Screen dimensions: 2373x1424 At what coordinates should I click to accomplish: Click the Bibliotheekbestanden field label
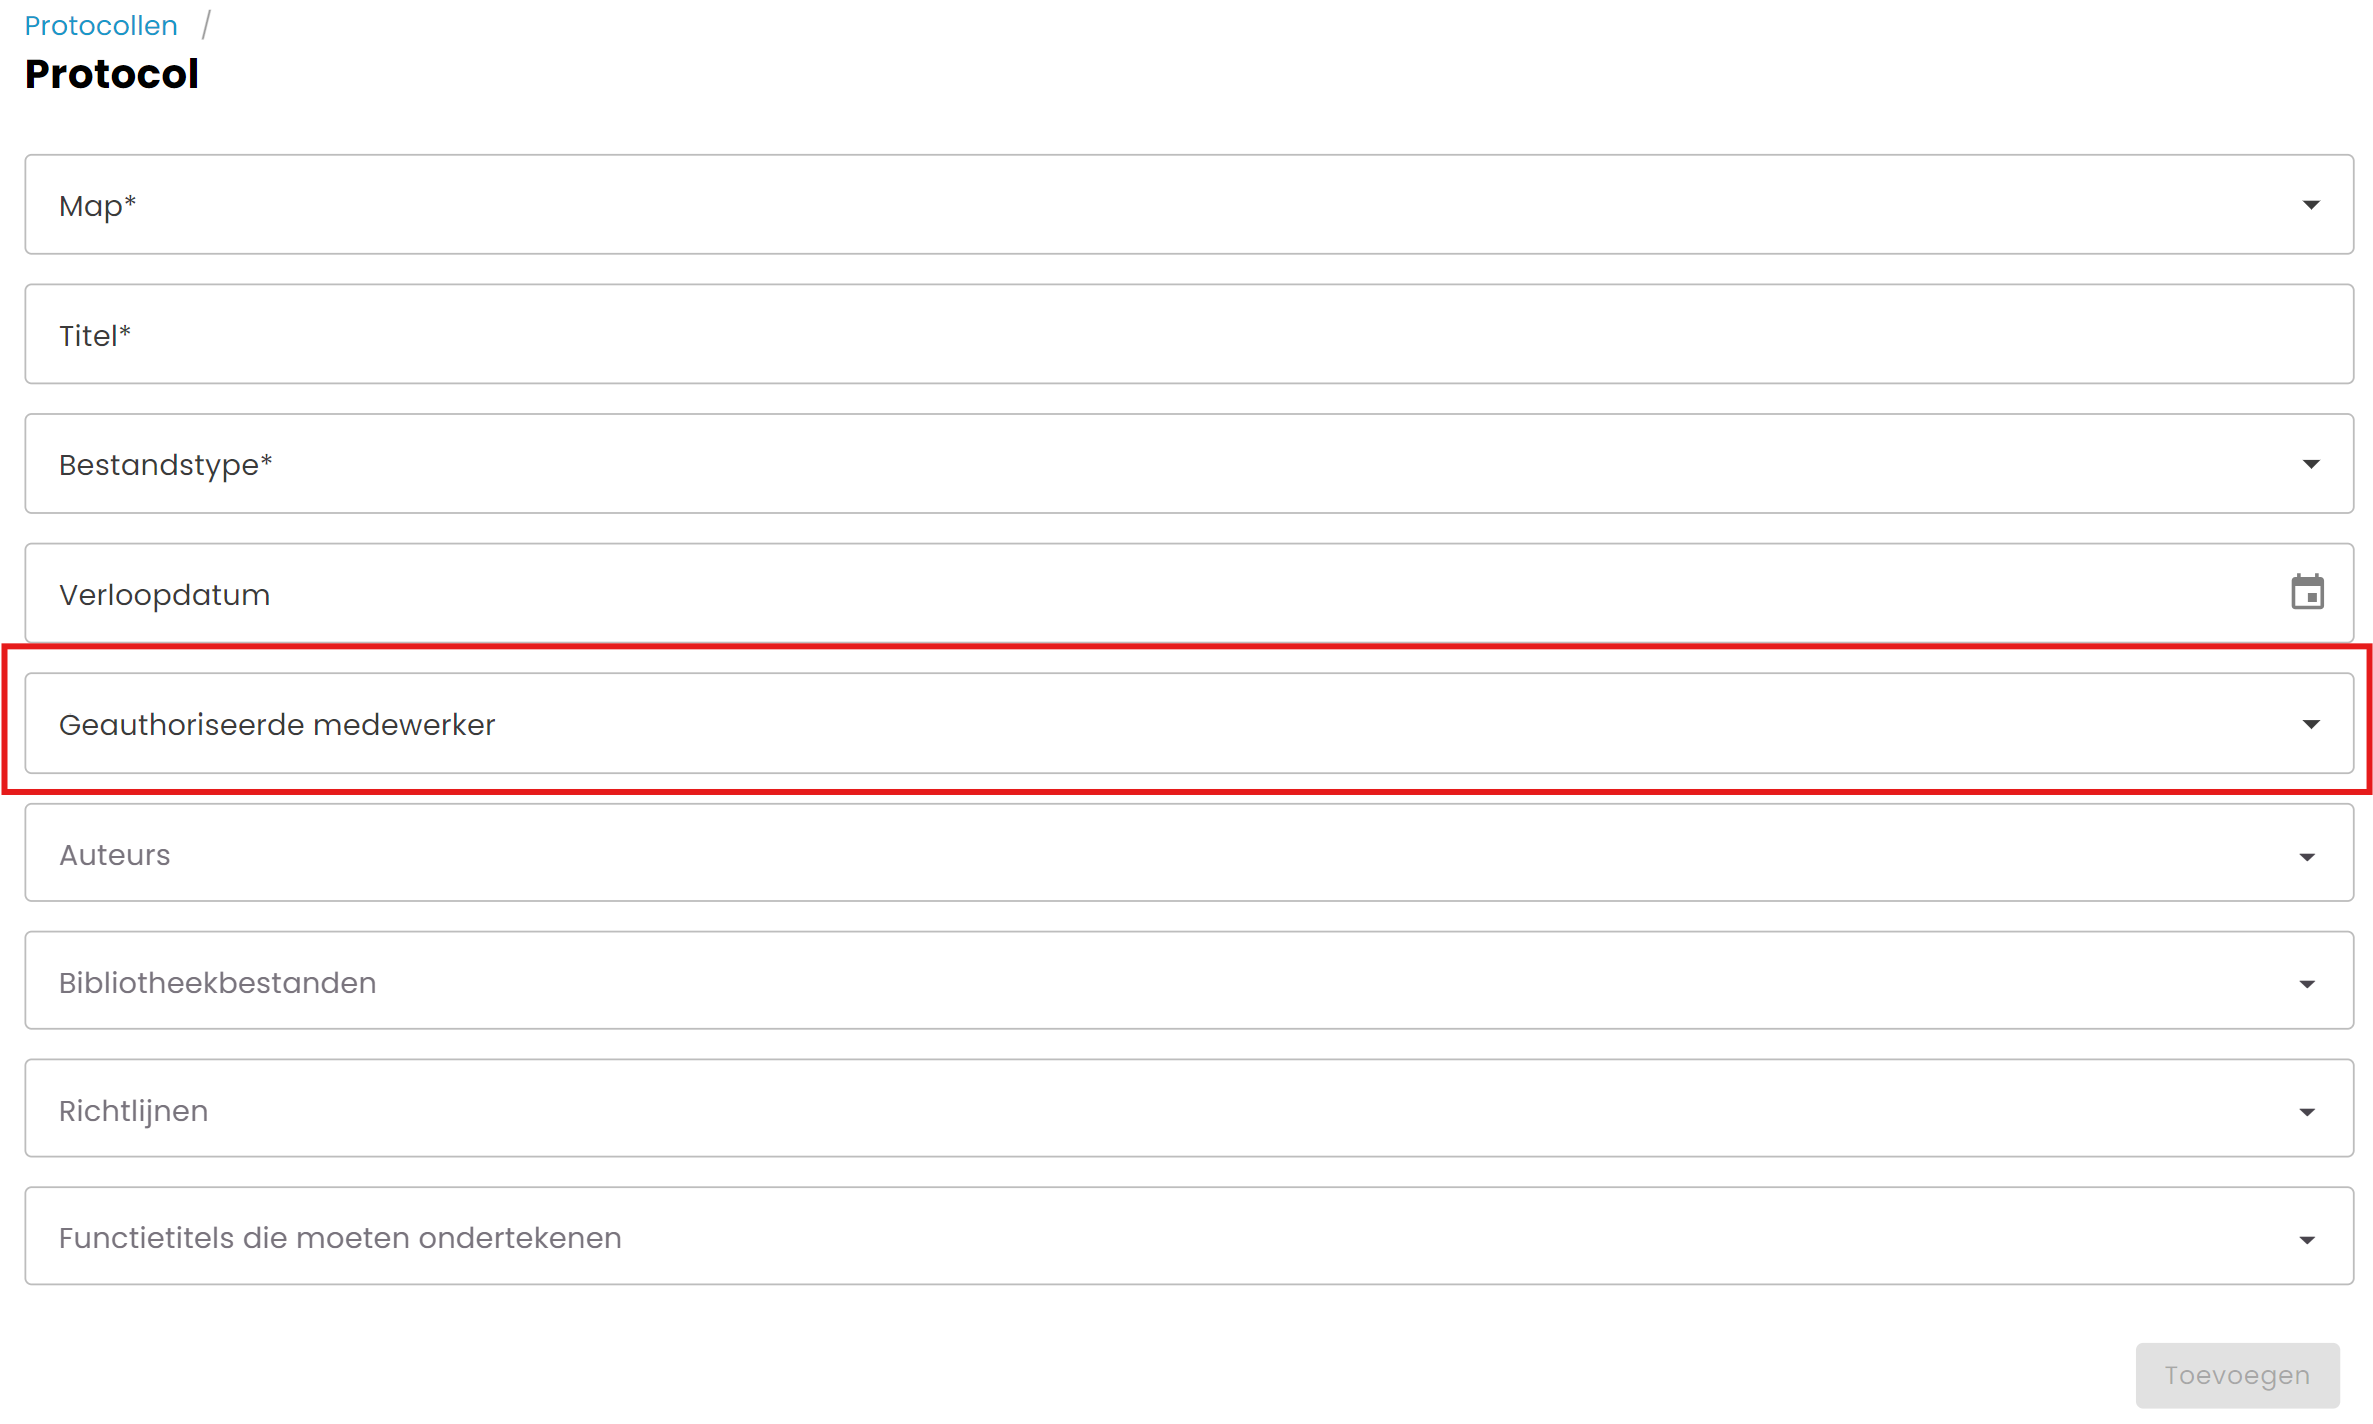click(218, 983)
